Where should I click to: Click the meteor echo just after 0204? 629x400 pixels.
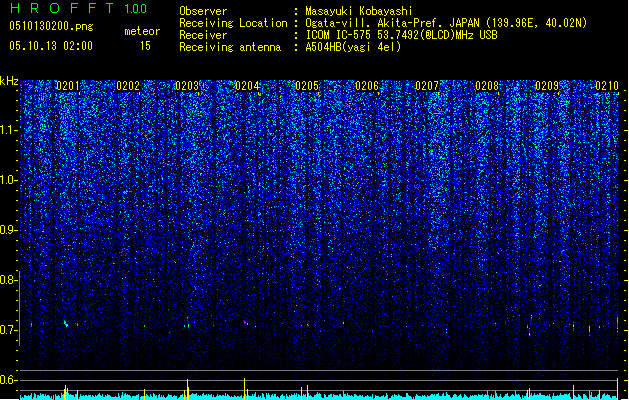[x=245, y=322]
